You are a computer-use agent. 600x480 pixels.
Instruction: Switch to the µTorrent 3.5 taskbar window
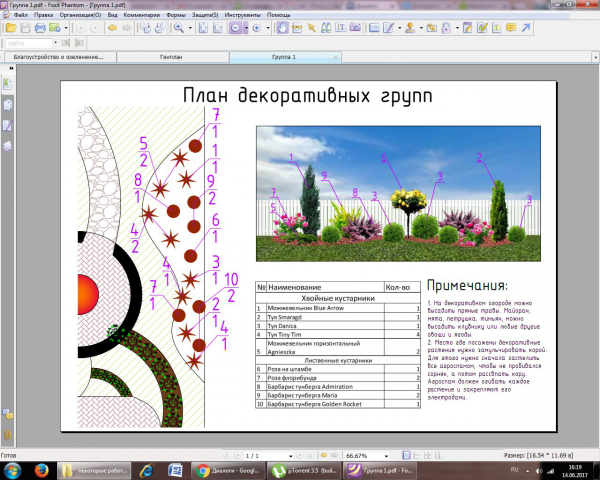pyautogui.click(x=304, y=470)
